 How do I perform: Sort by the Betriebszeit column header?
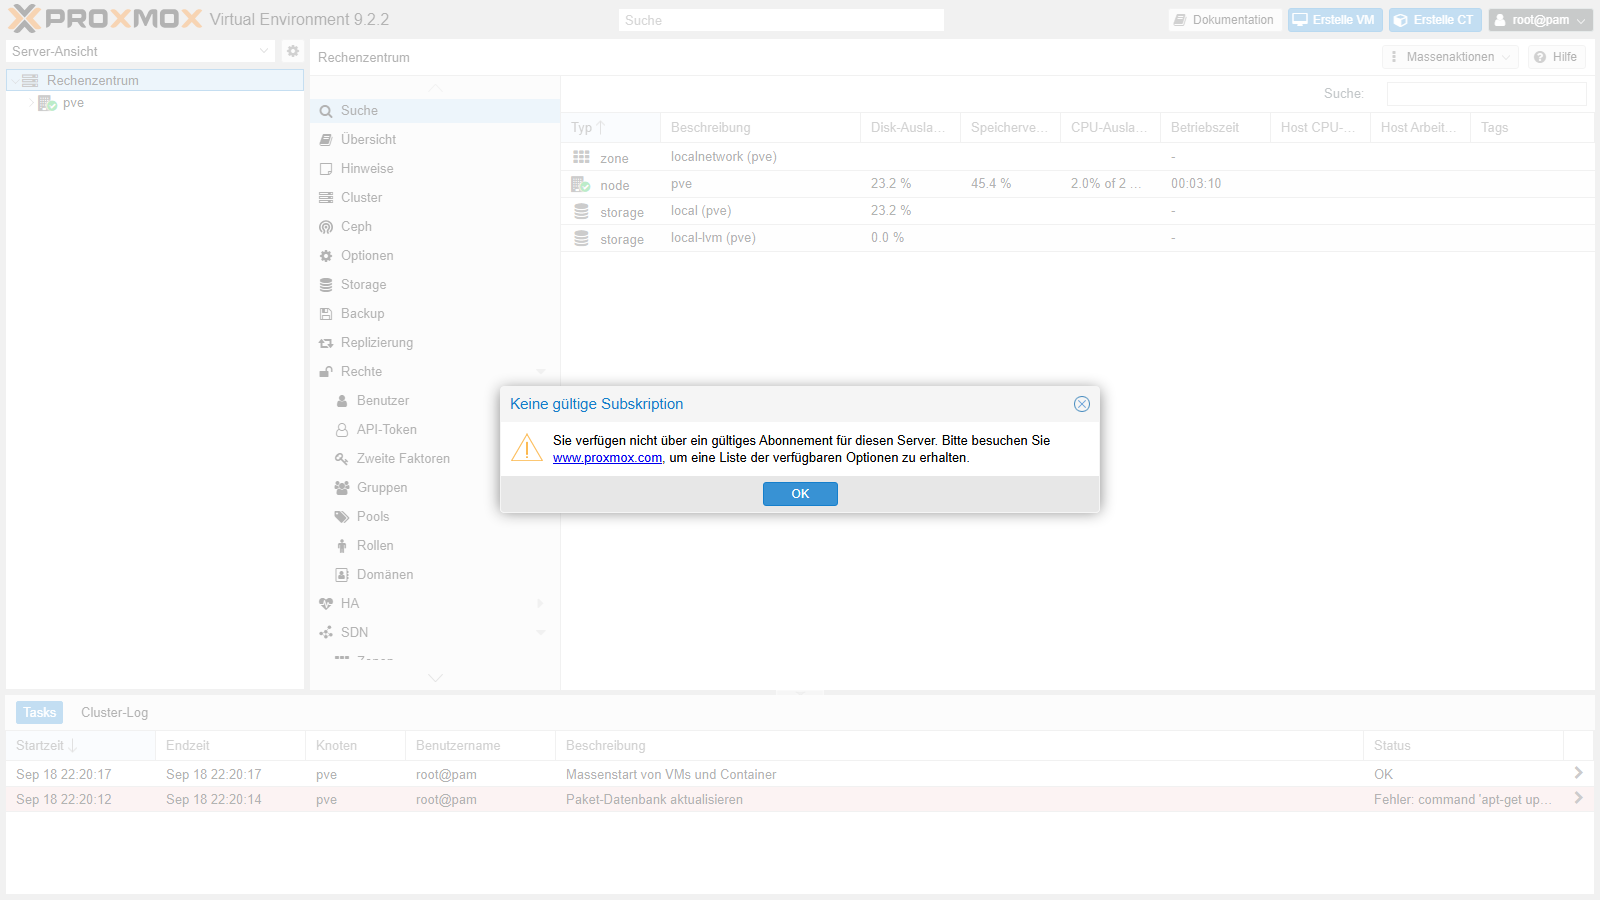[x=1215, y=128]
